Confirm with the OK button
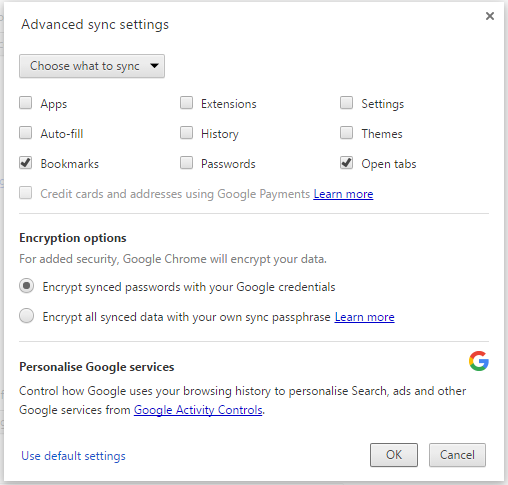The width and height of the screenshot is (508, 485). 394,455
